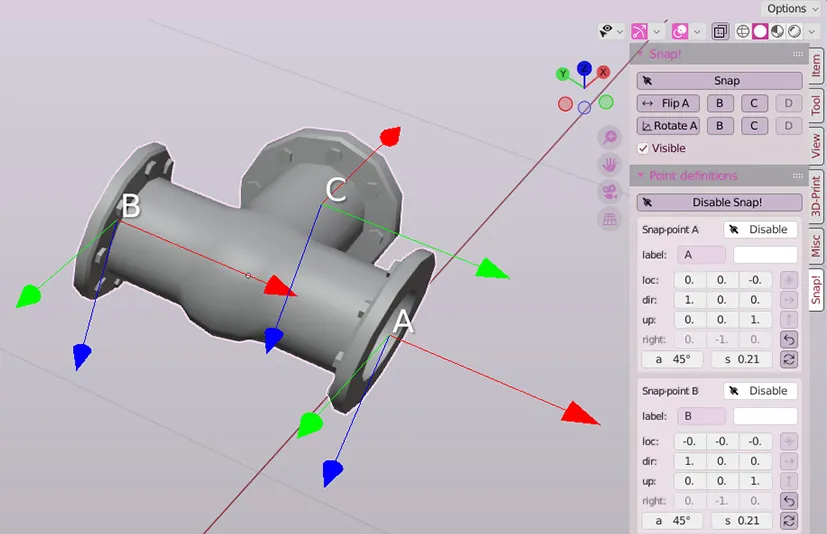
Task: Click the red negative X circle on the gizmo
Action: 565,104
